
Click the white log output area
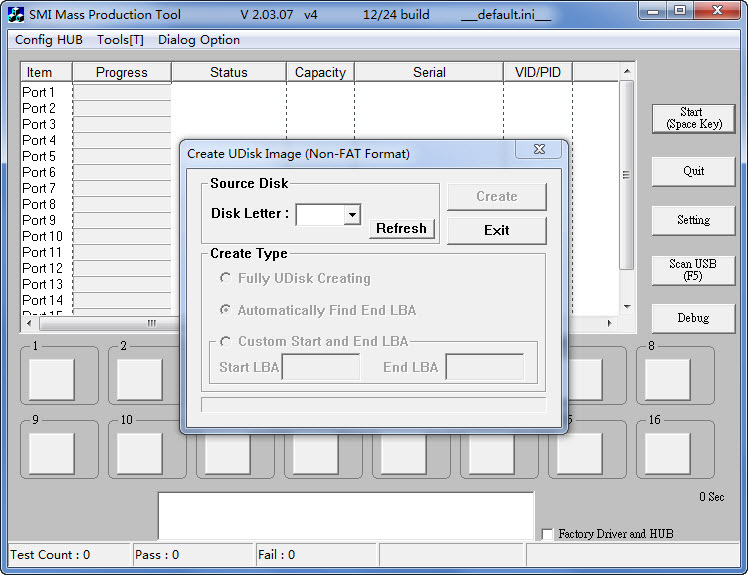click(346, 516)
